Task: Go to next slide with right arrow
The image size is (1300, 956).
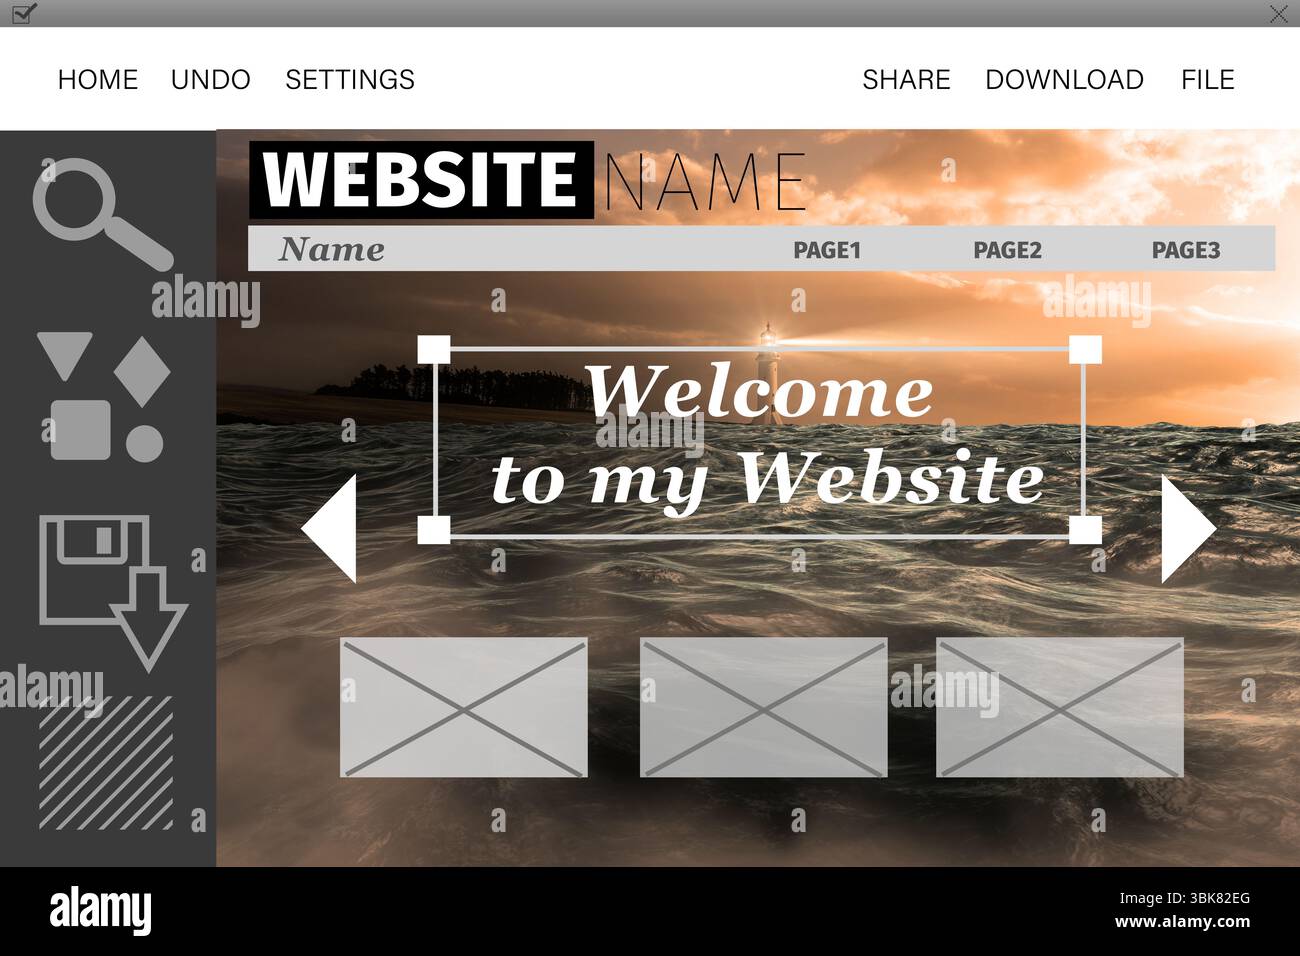Action: click(x=1188, y=528)
